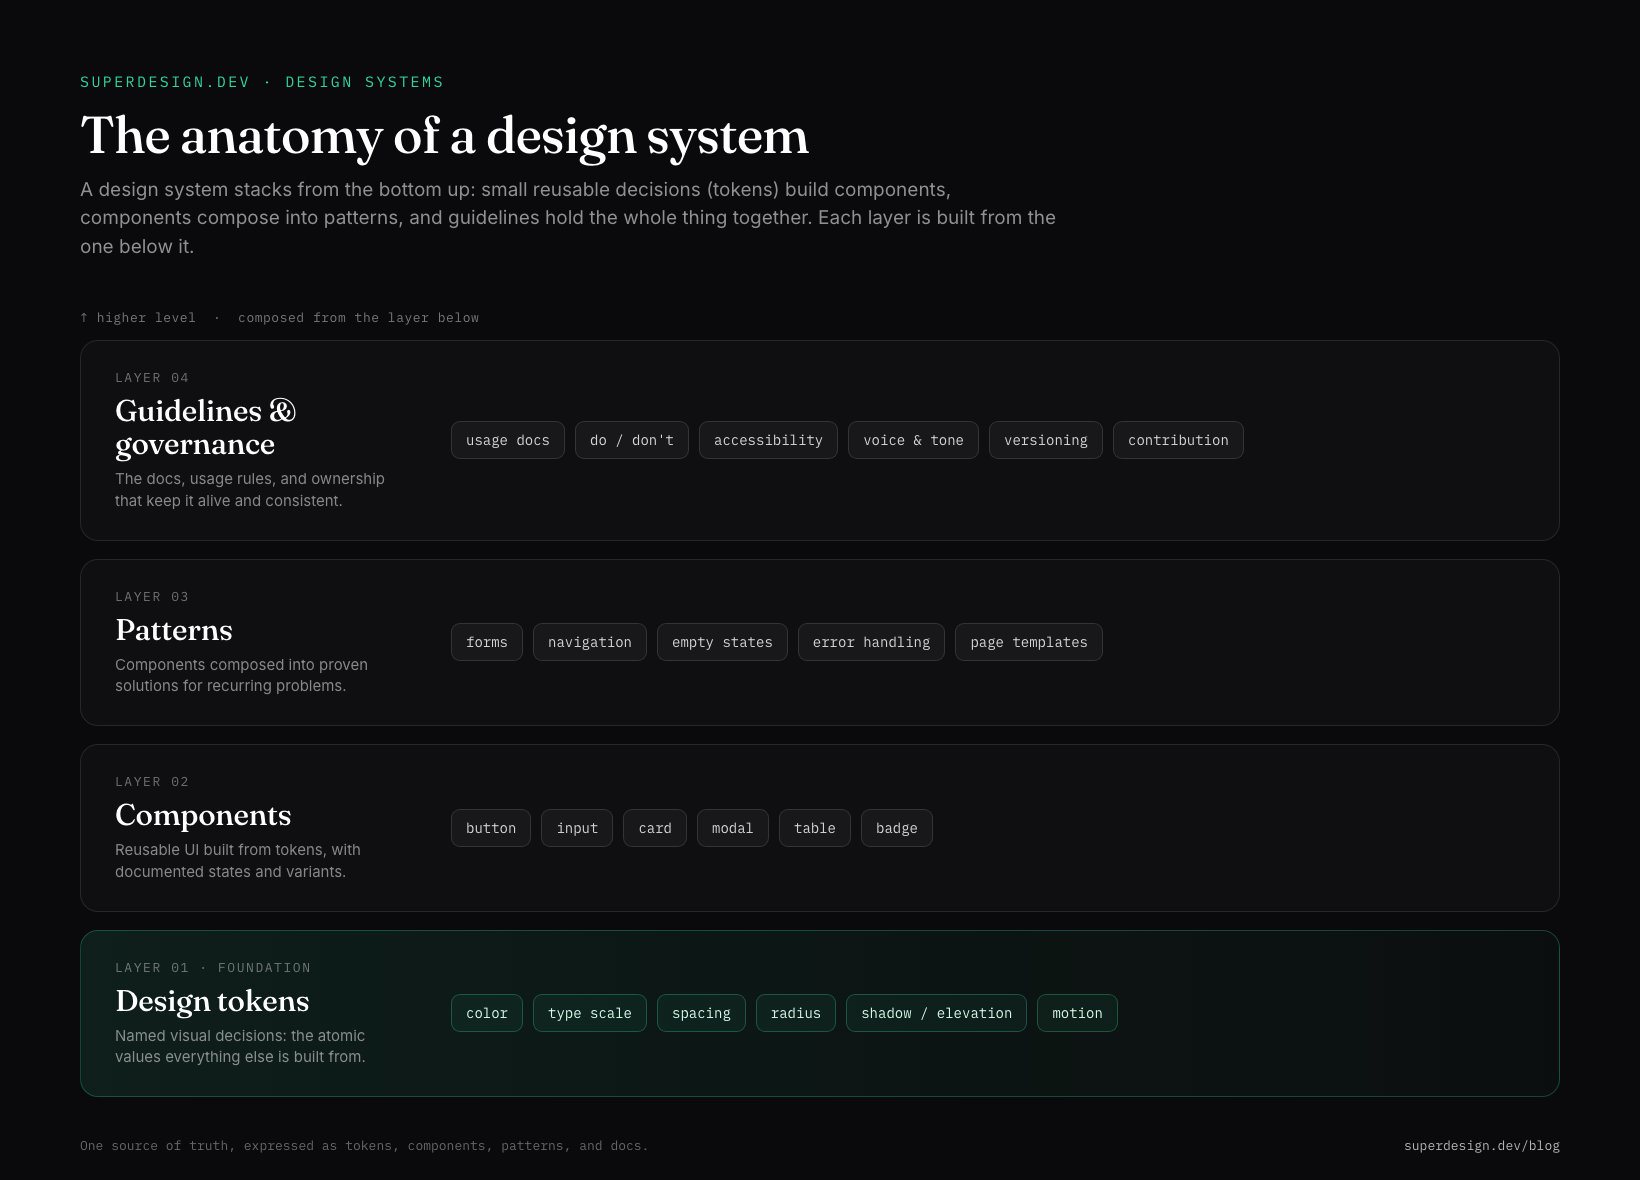
Task: Click the 'forms' pattern chip
Action: click(487, 642)
